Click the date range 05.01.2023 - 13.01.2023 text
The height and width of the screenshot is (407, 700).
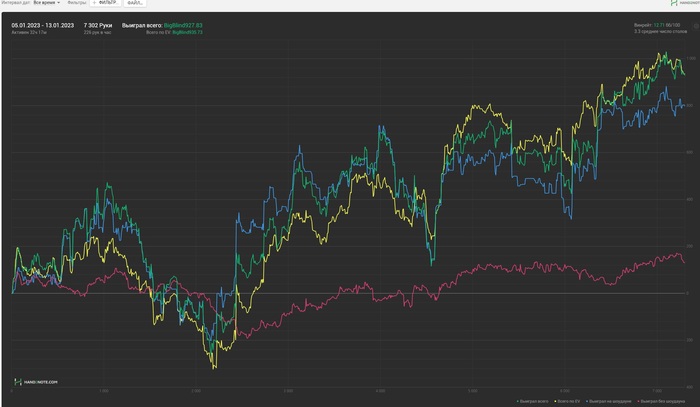(43, 25)
